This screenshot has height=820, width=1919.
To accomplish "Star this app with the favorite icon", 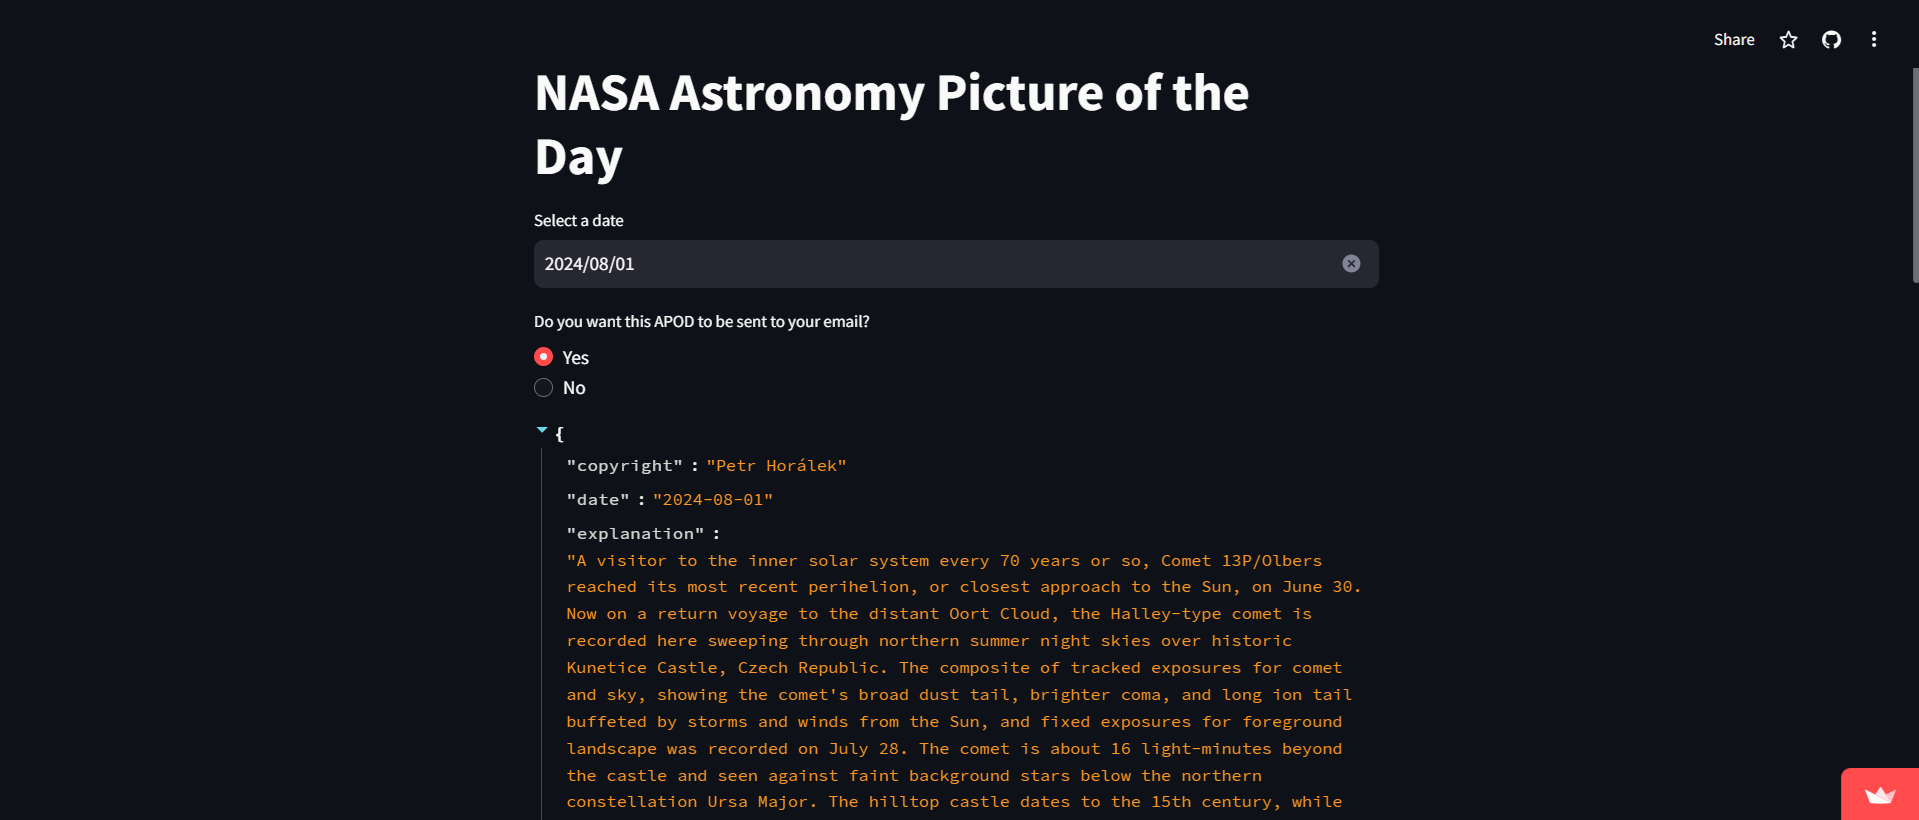I will [1788, 40].
